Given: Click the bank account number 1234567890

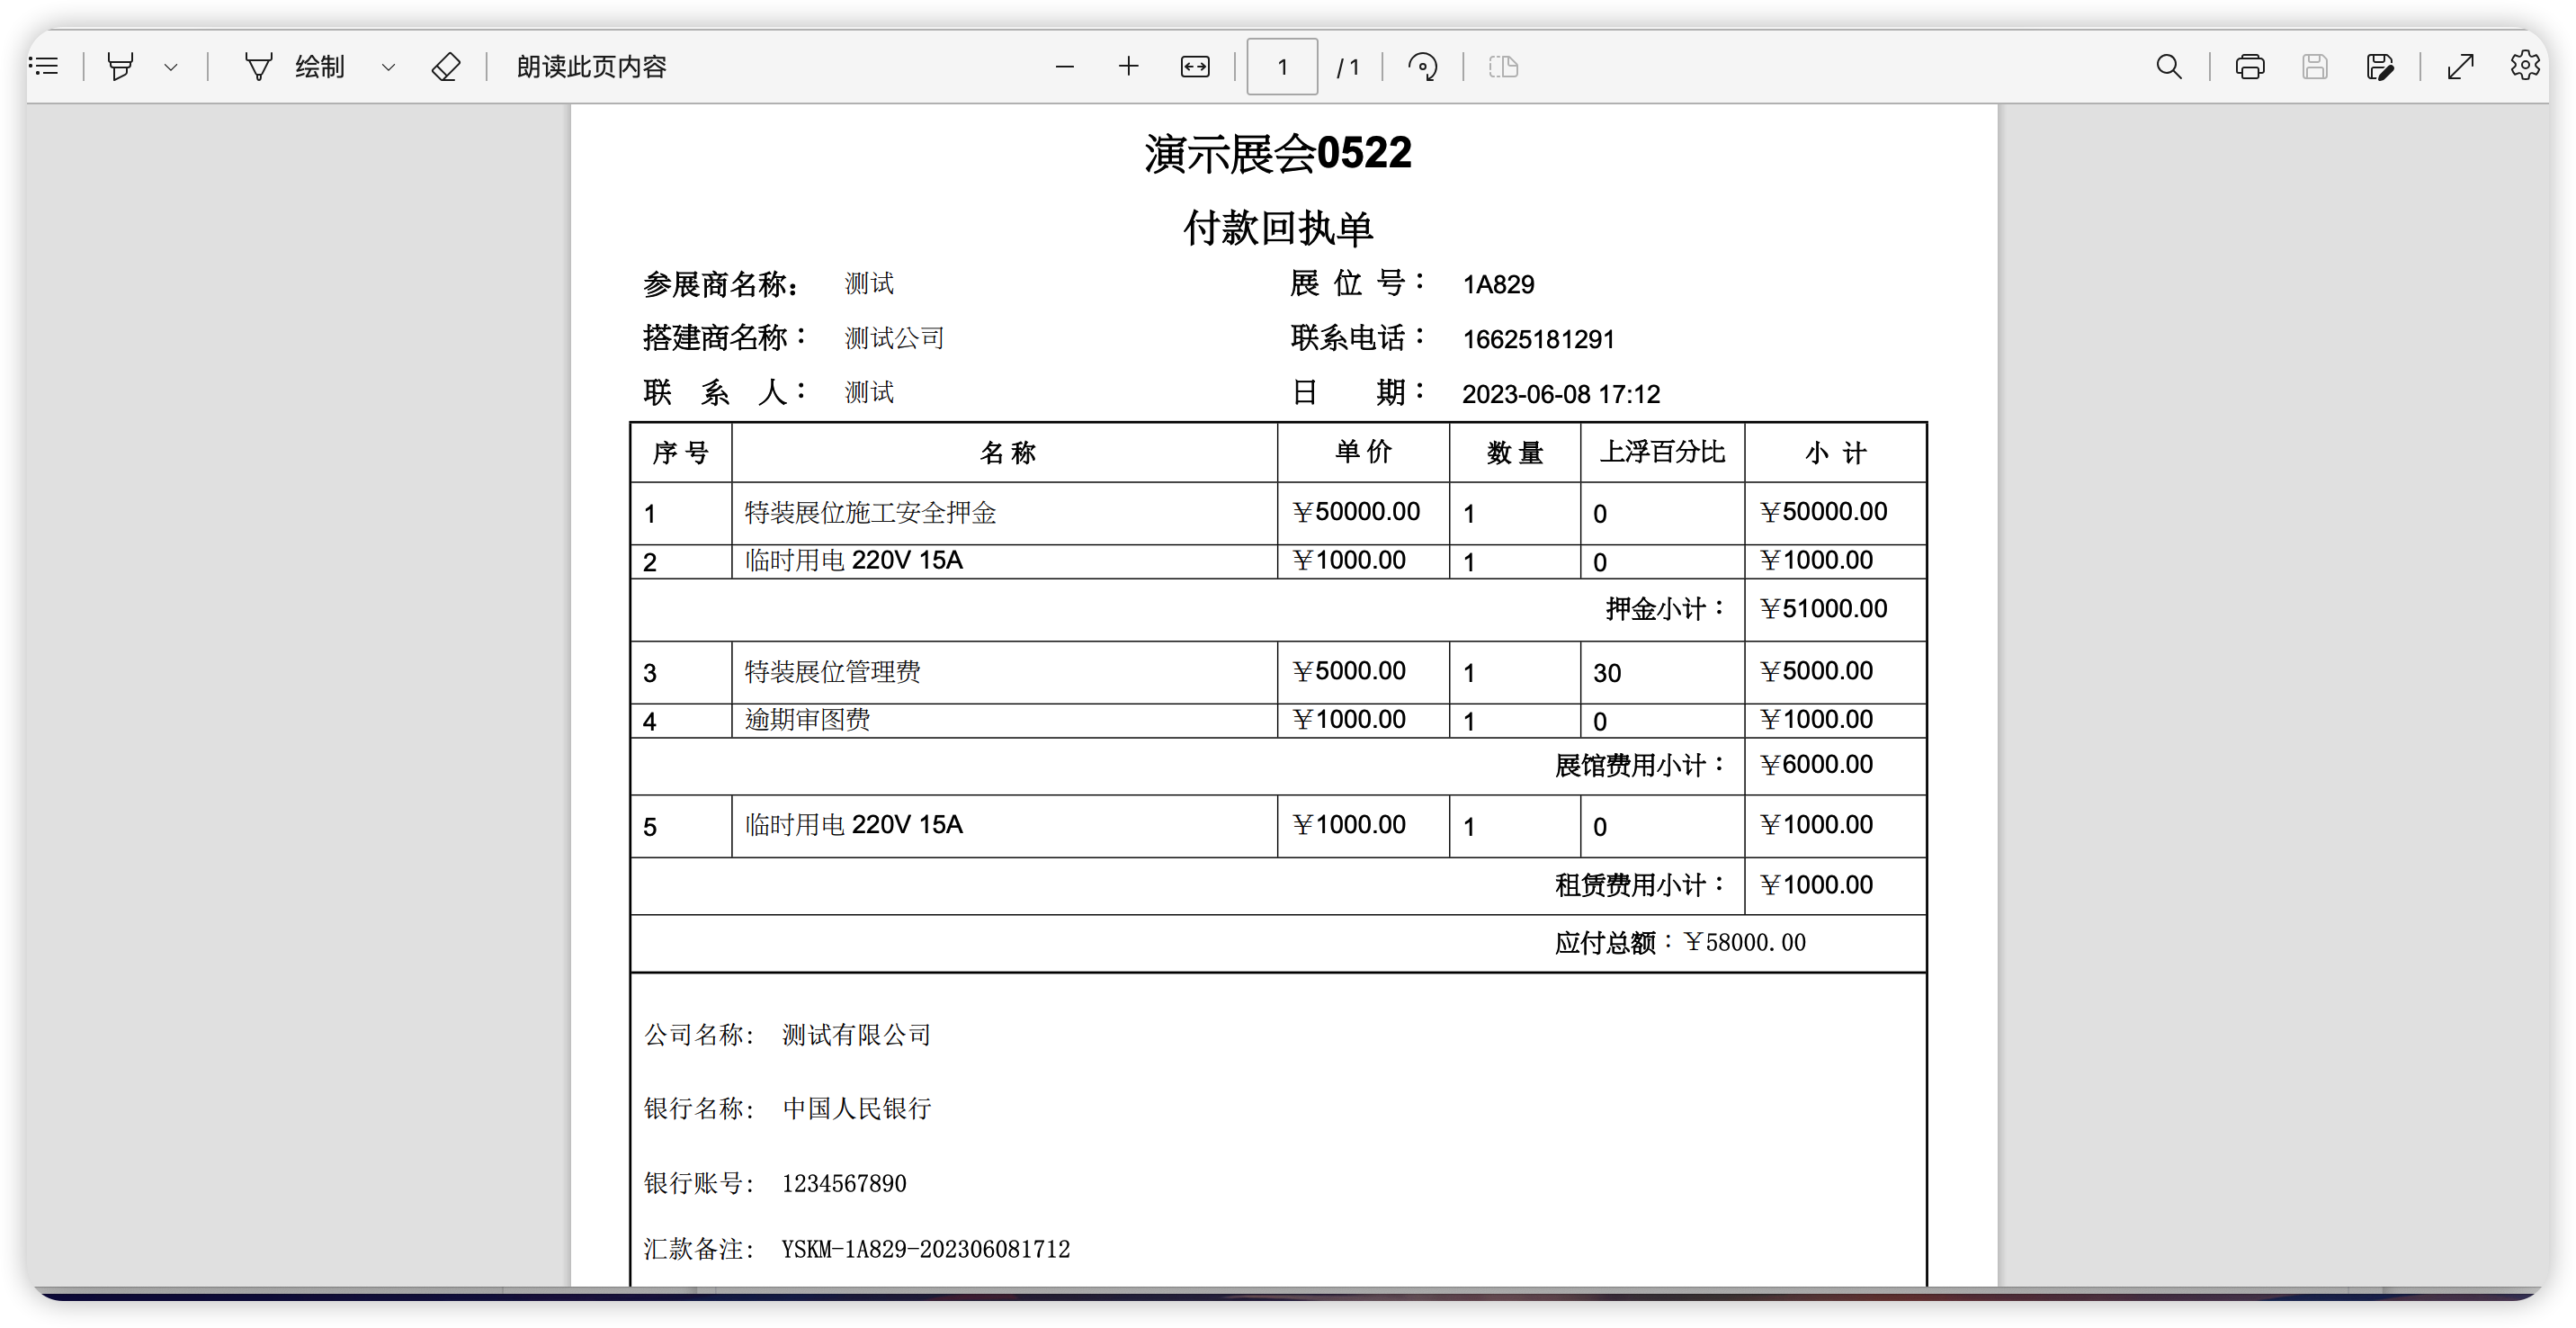Looking at the screenshot, I should [844, 1184].
